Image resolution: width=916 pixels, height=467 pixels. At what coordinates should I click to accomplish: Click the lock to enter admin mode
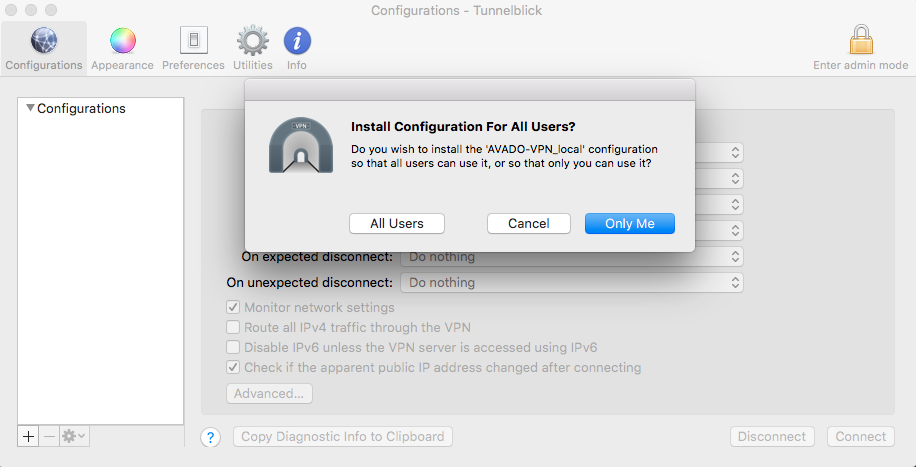click(x=861, y=45)
